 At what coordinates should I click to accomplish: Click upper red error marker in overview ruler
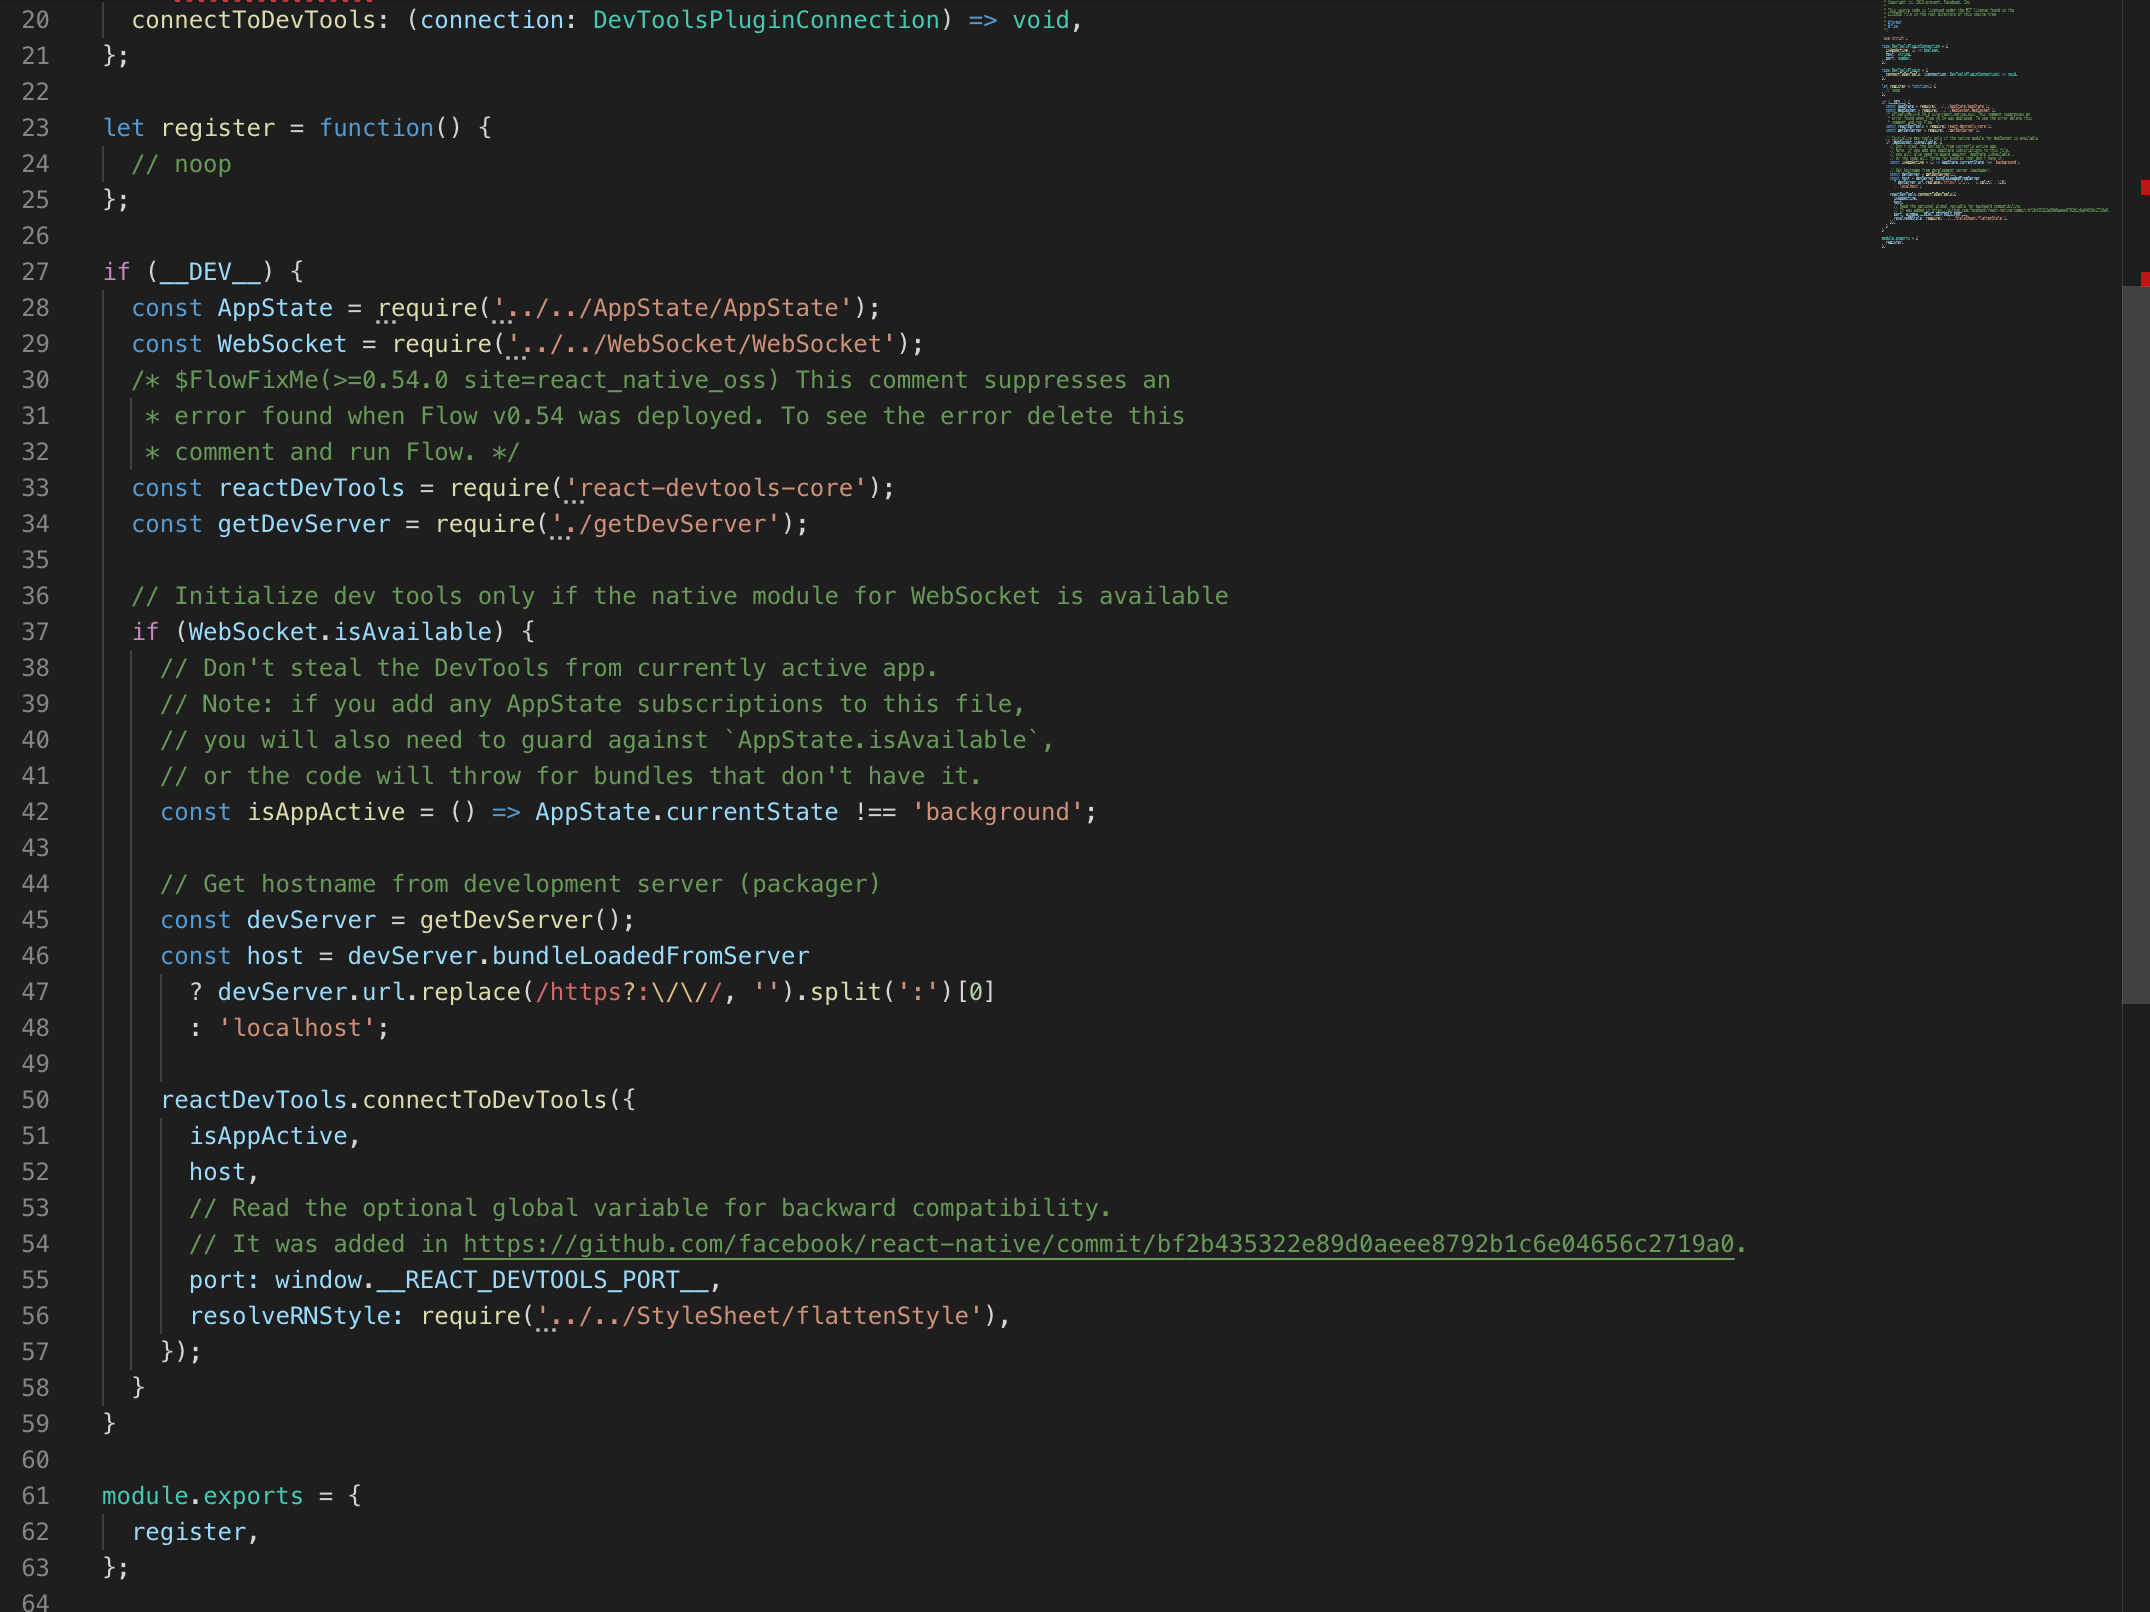click(x=2144, y=188)
